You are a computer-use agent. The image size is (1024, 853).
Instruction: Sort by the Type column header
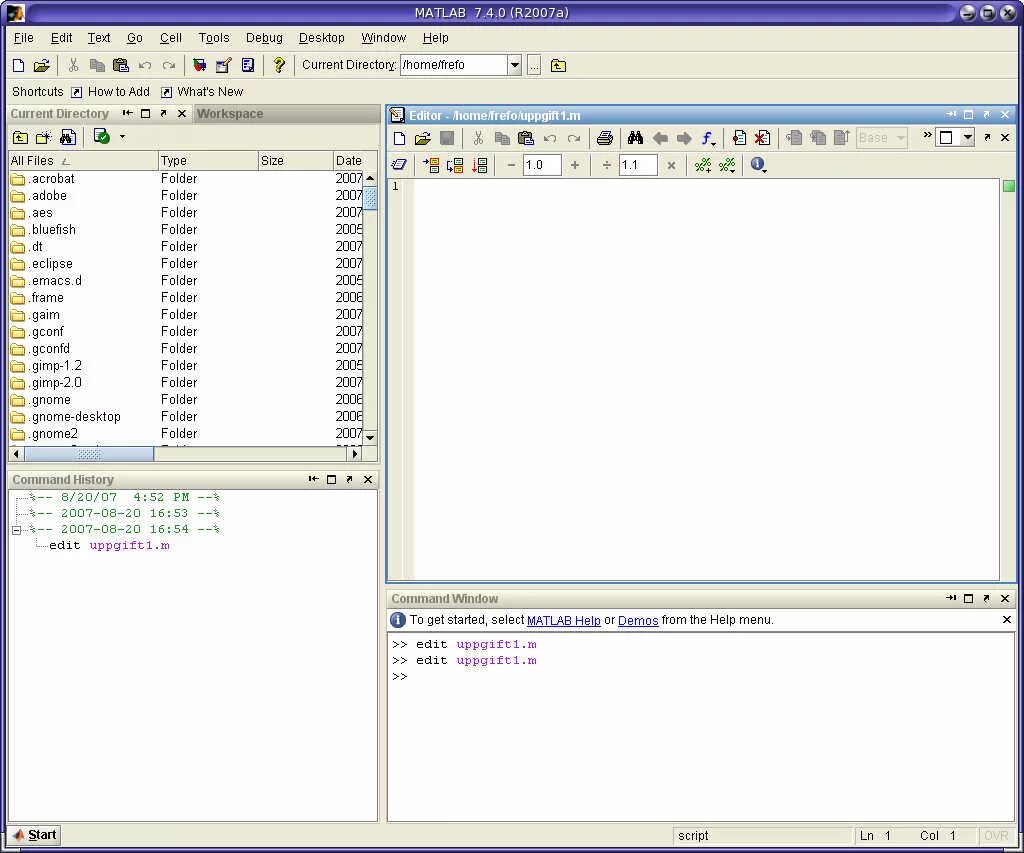coord(208,161)
